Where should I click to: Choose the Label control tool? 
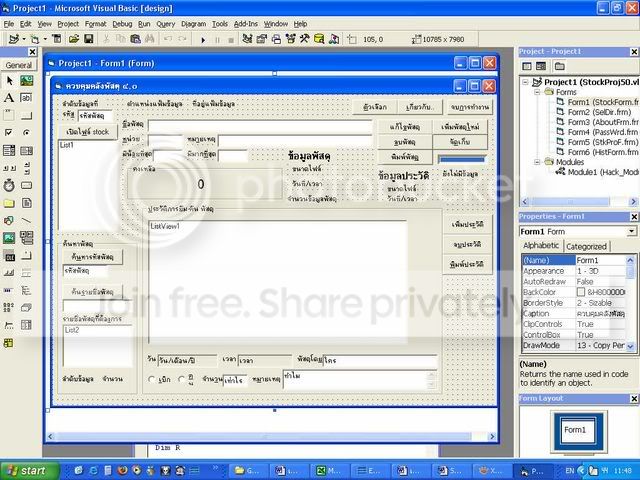(9, 98)
